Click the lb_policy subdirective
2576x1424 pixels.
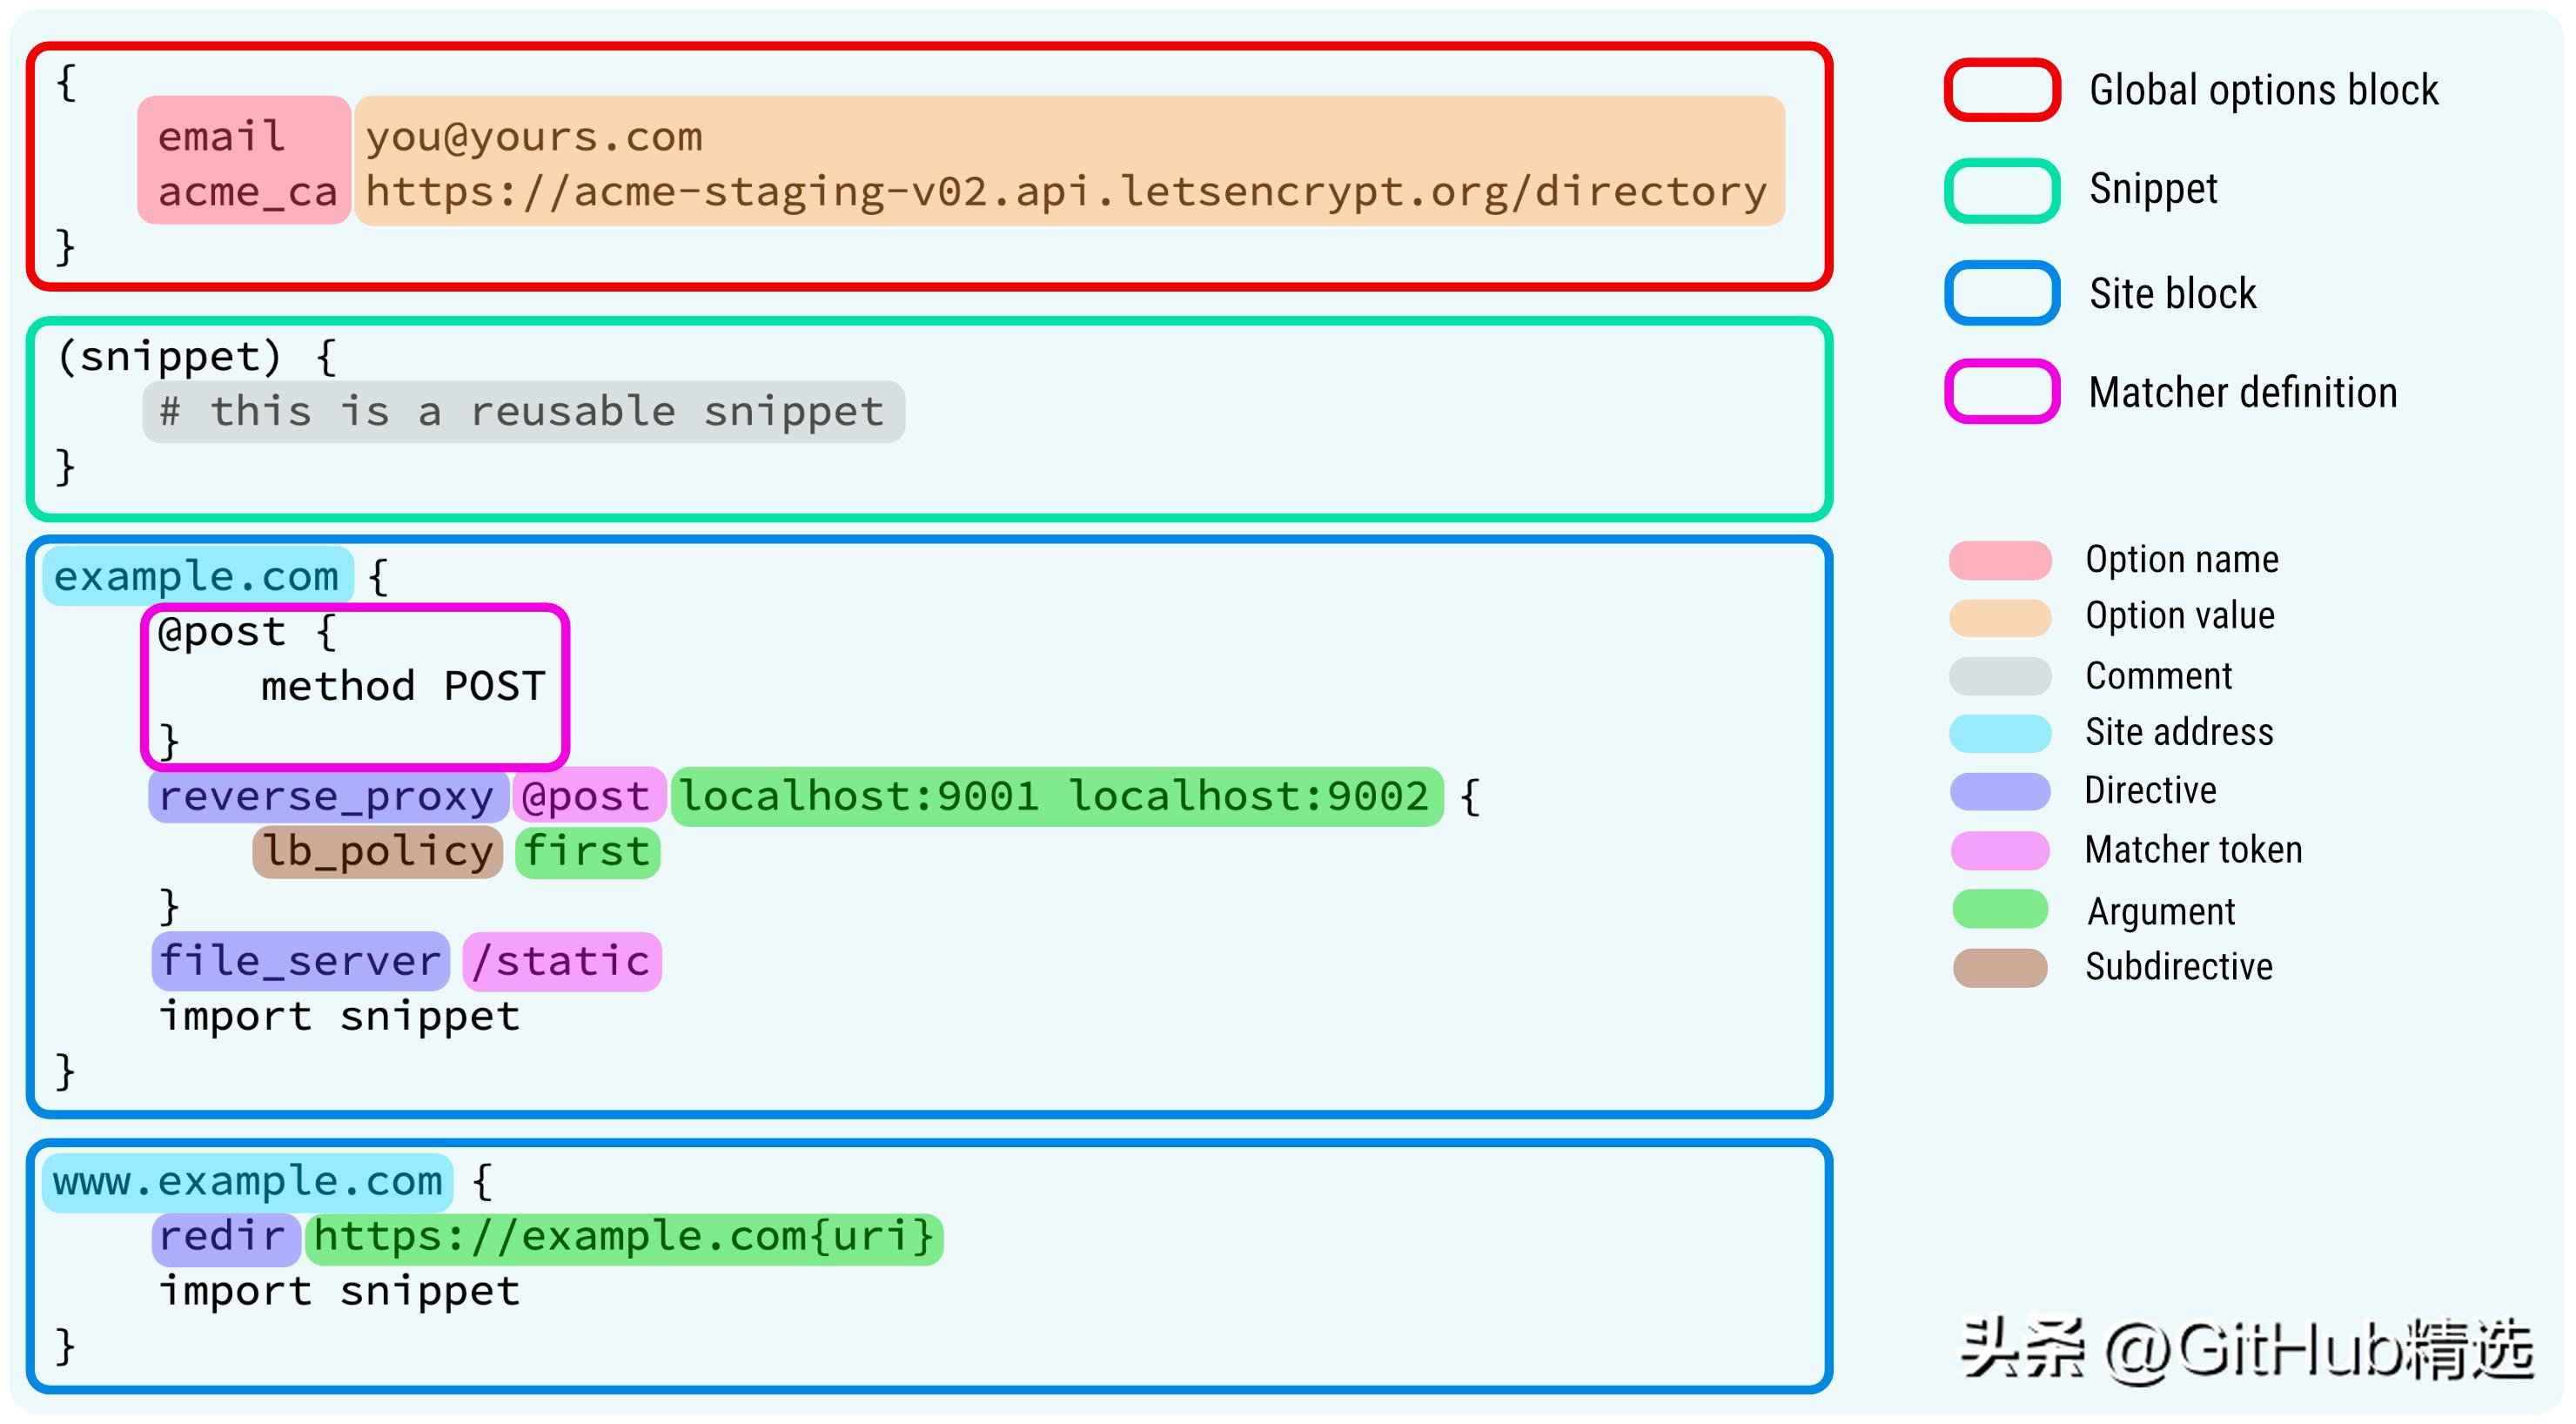[377, 851]
